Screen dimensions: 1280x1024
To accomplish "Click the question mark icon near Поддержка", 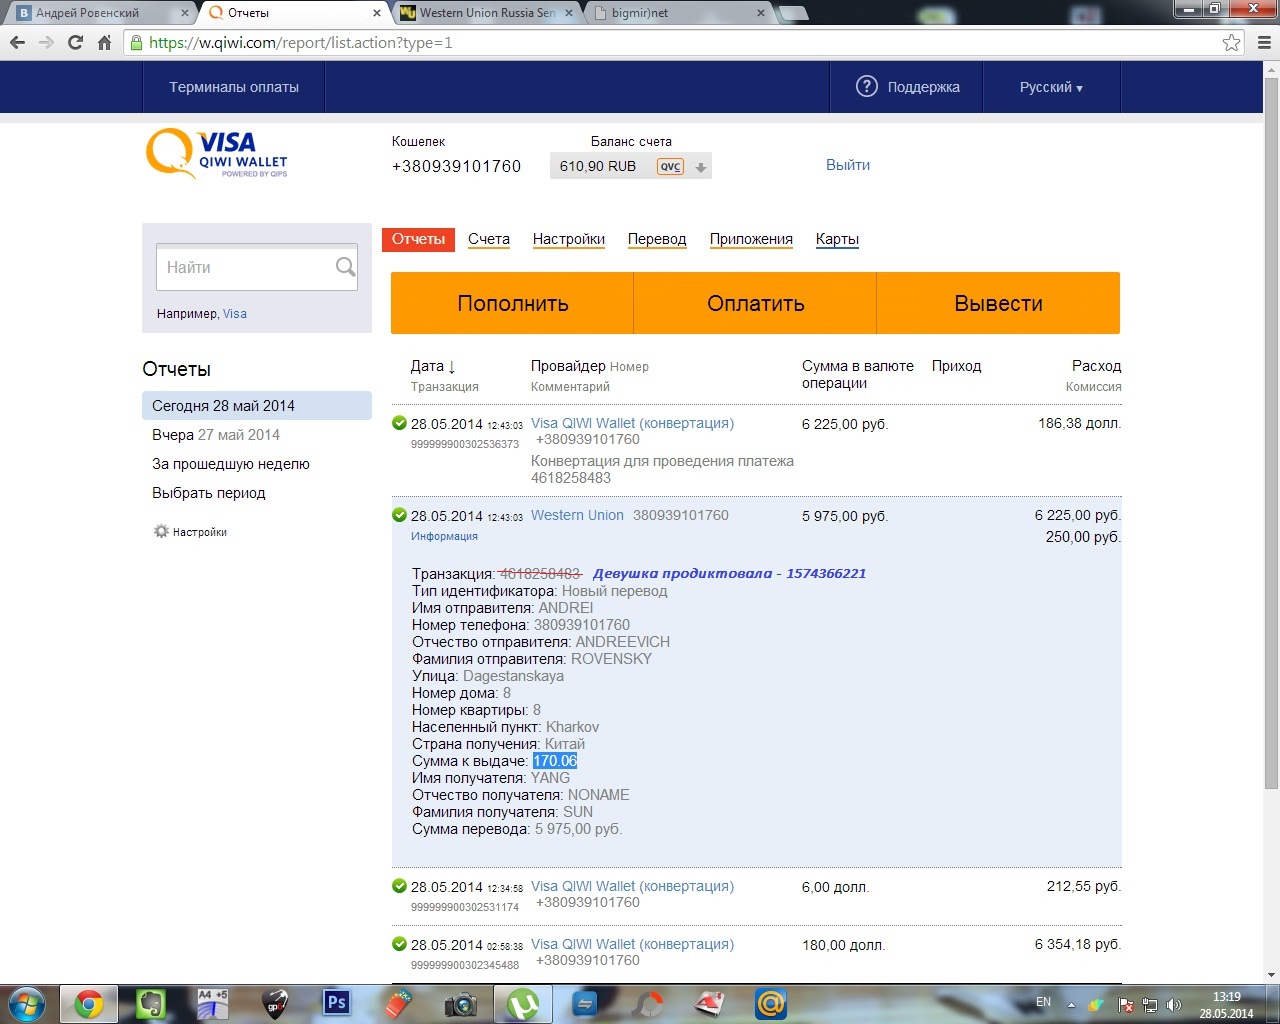I will coord(867,87).
